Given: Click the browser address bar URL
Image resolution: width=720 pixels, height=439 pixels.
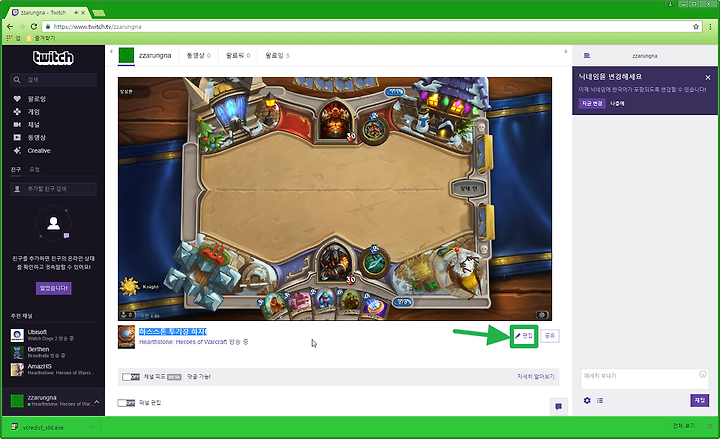Looking at the screenshot, I should [x=97, y=27].
